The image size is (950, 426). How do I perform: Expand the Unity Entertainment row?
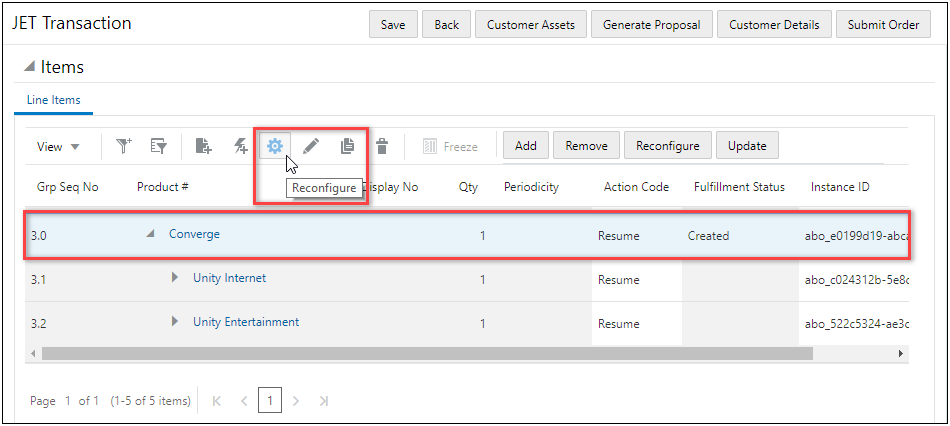coord(175,322)
